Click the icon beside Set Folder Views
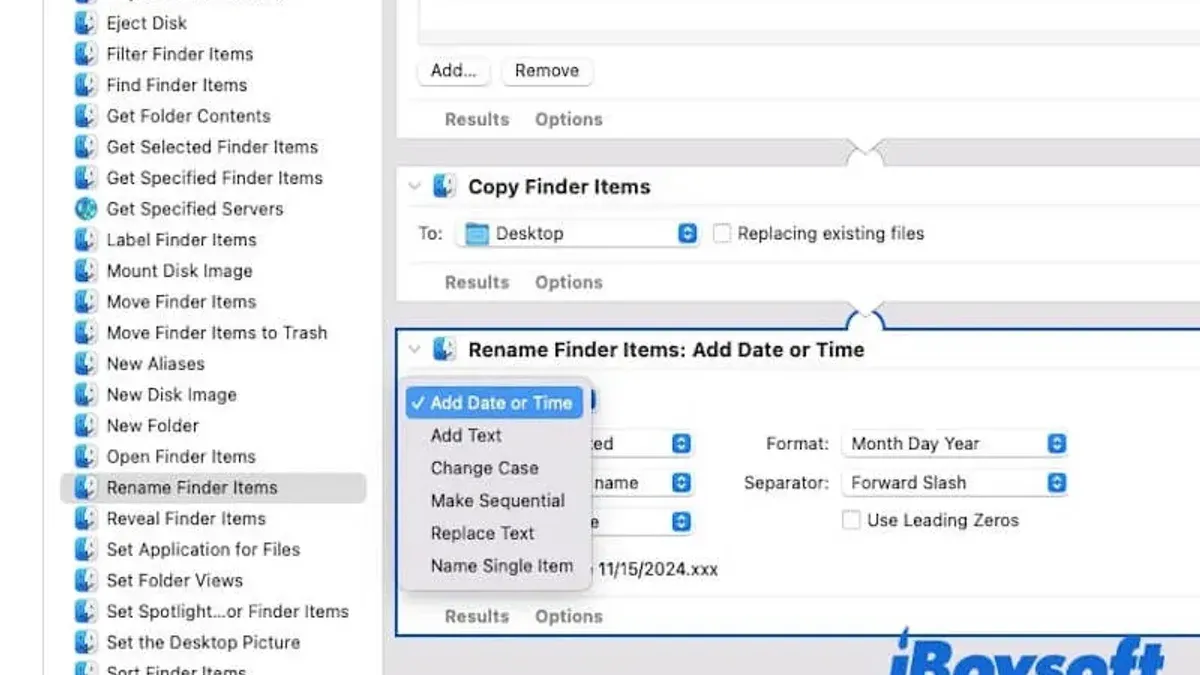The image size is (1200, 675). click(86, 581)
